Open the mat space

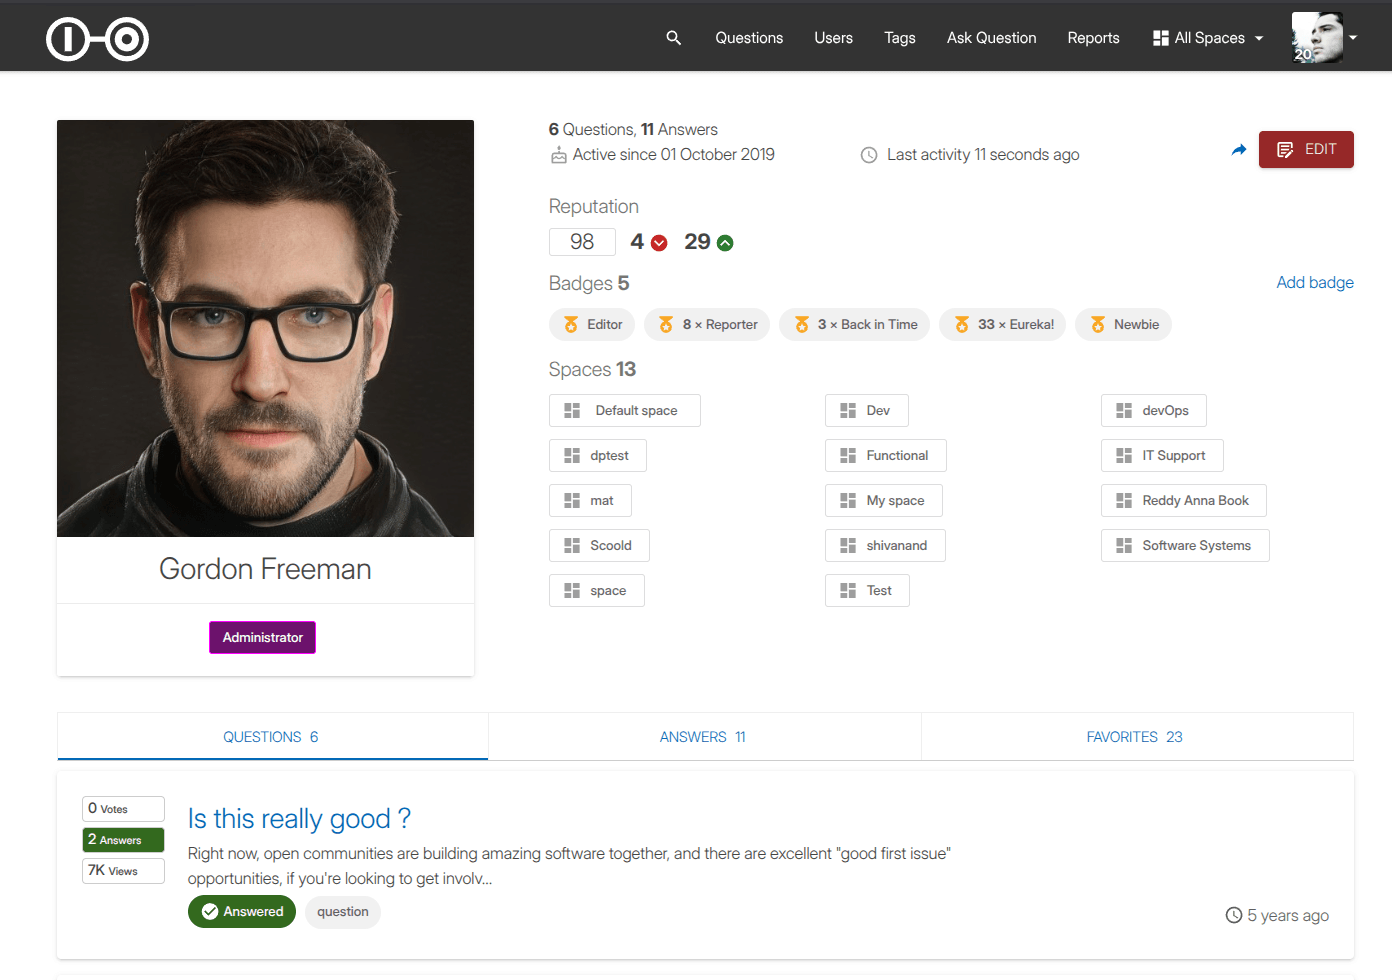[590, 501]
